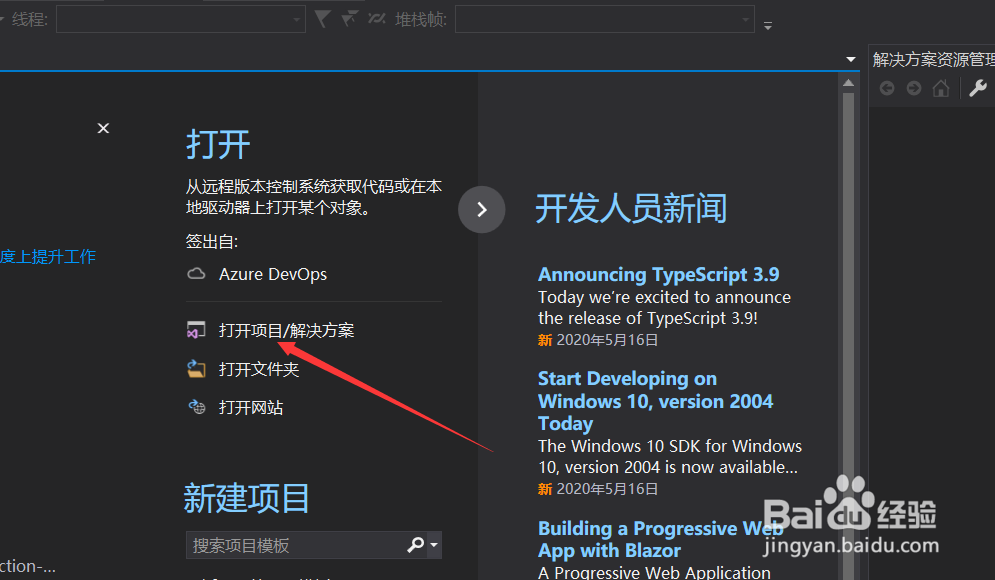This screenshot has width=995, height=580.
Task: Click the open project/solution icon
Action: coord(196,331)
